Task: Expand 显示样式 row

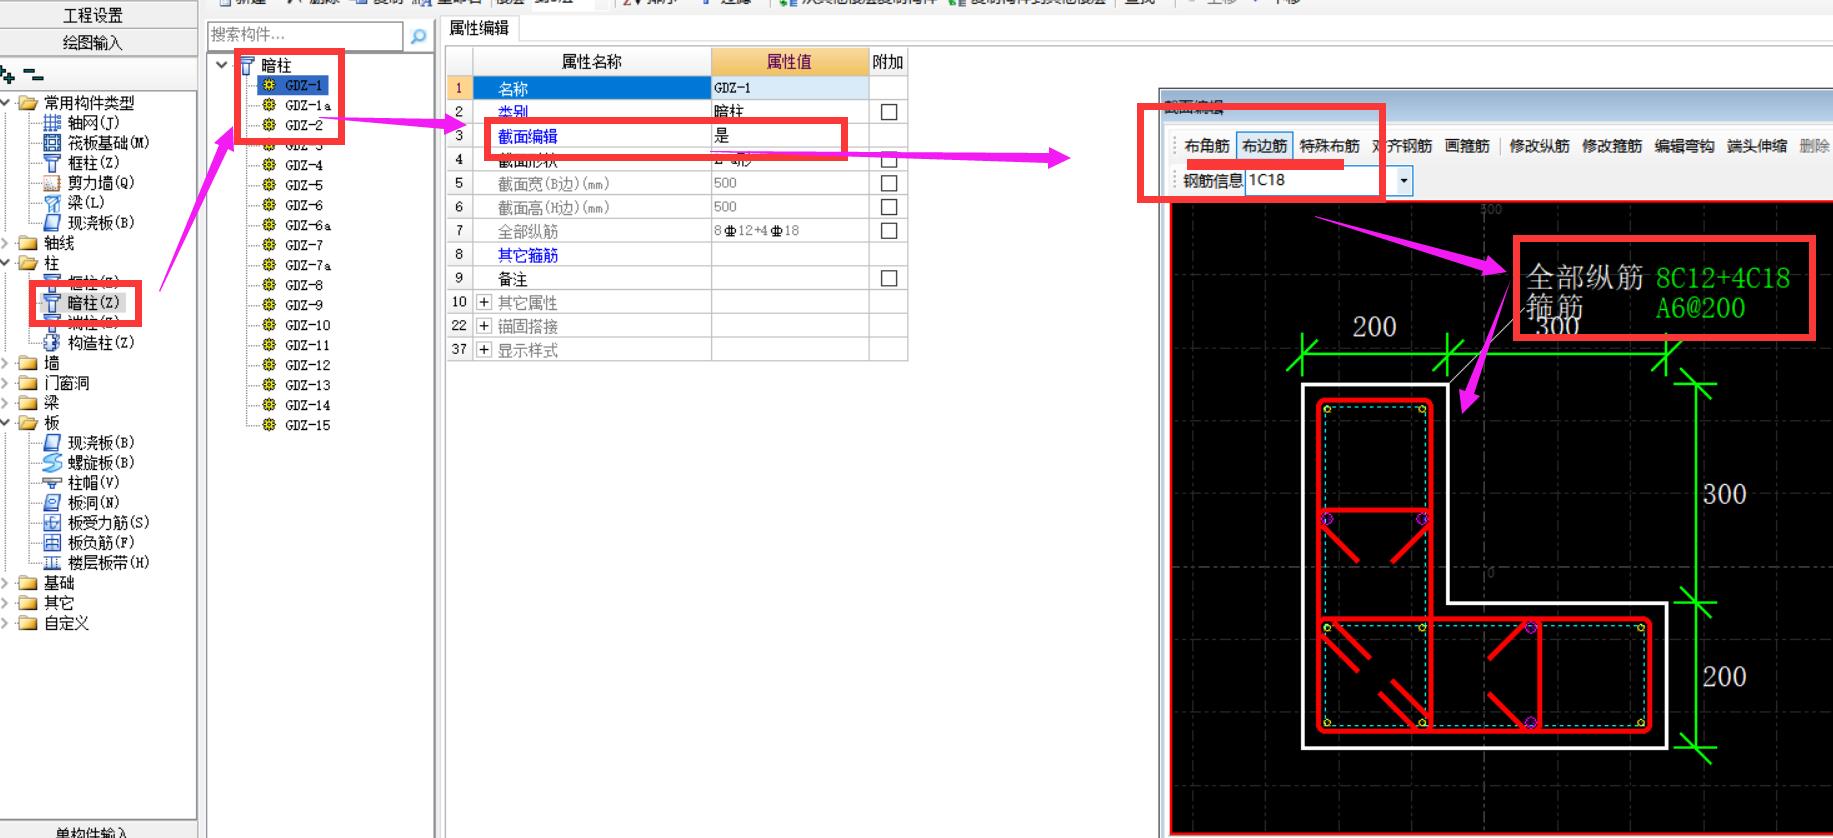Action: point(484,350)
